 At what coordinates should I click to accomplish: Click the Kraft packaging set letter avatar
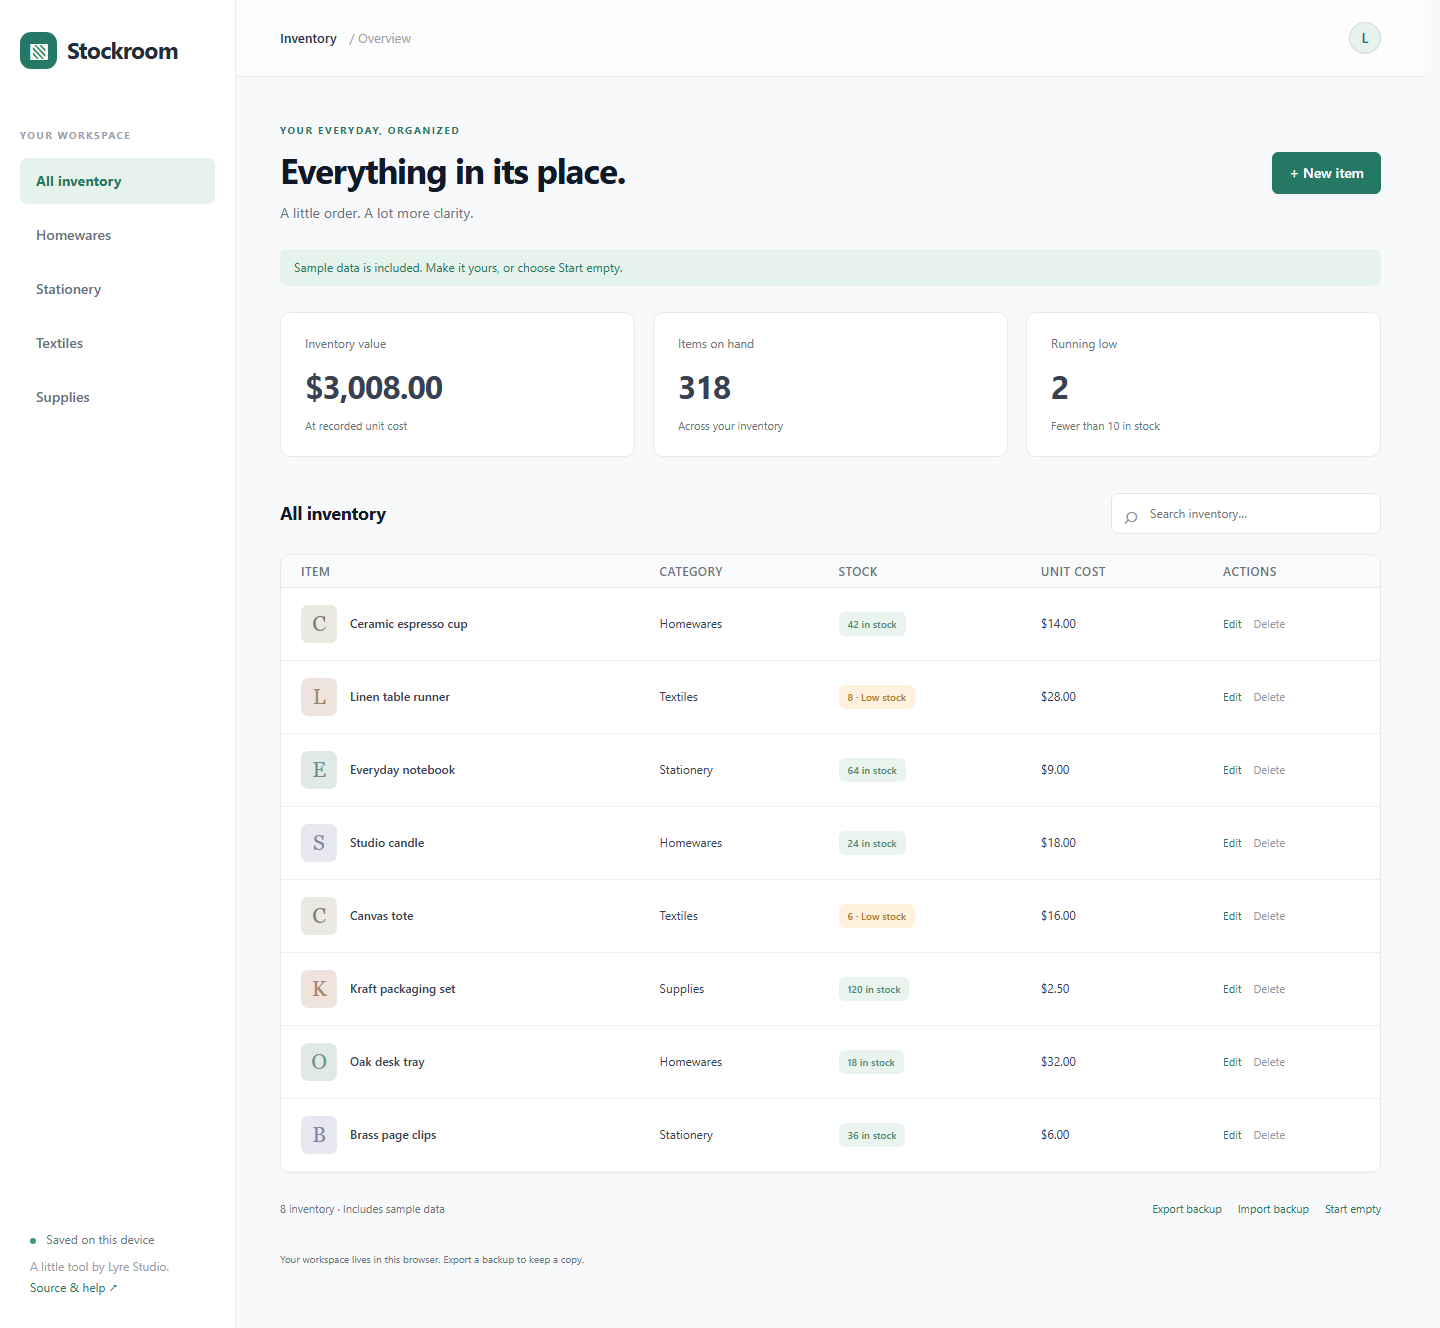pos(319,989)
